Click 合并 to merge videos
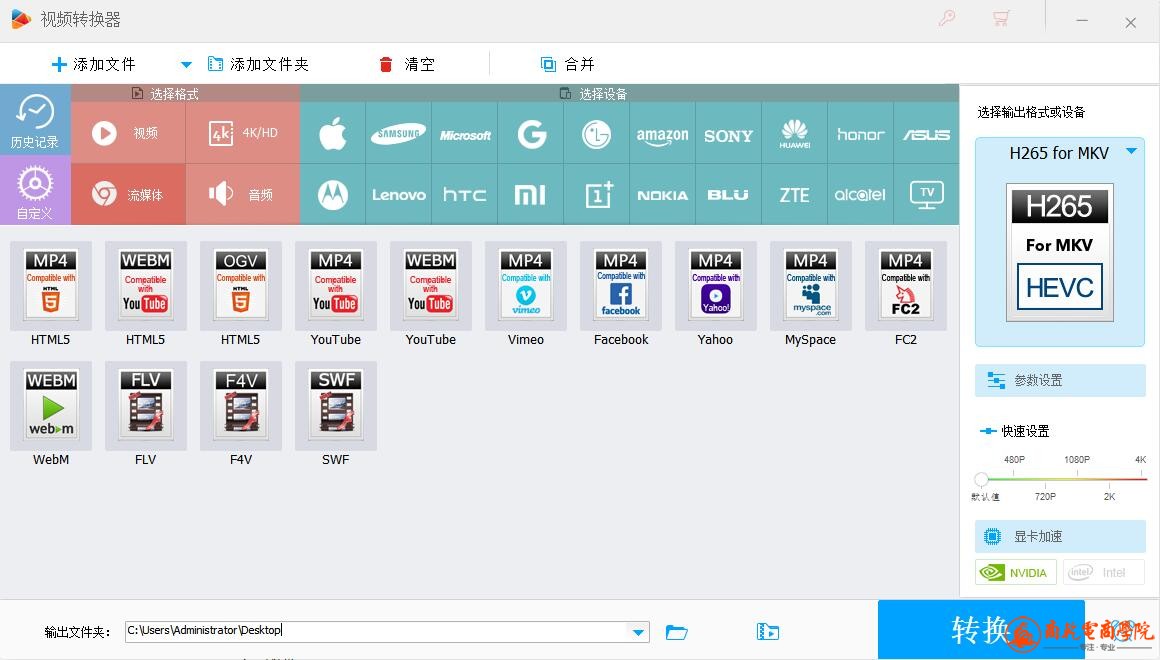The image size is (1160, 660). point(567,64)
